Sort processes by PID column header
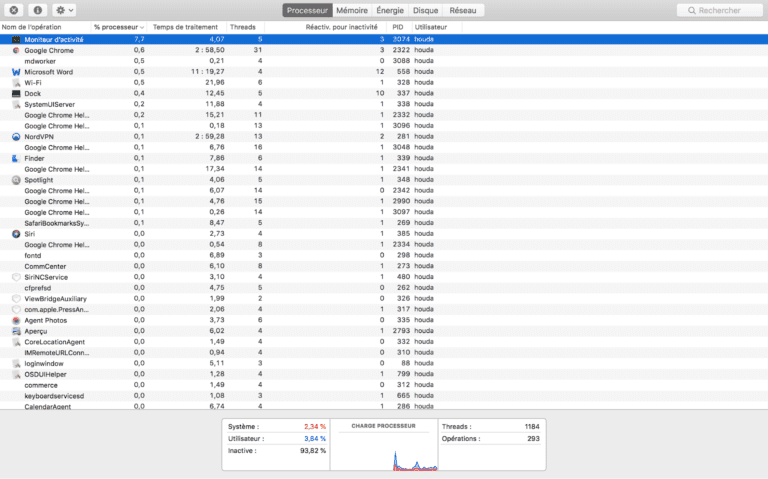Viewport: 768px width, 479px height. (398, 26)
